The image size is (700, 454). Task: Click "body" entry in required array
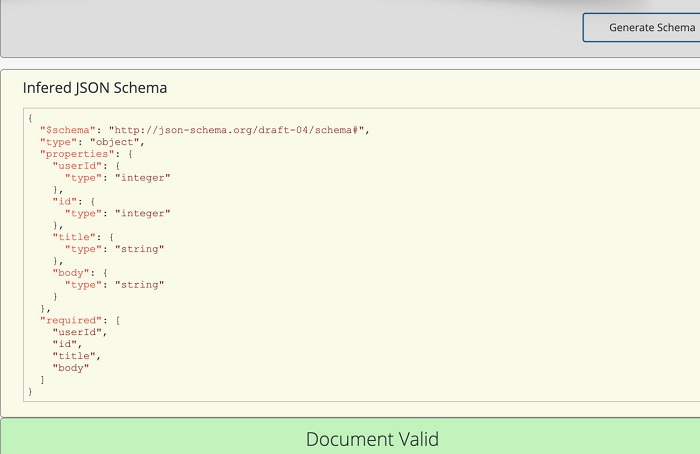[x=71, y=368]
